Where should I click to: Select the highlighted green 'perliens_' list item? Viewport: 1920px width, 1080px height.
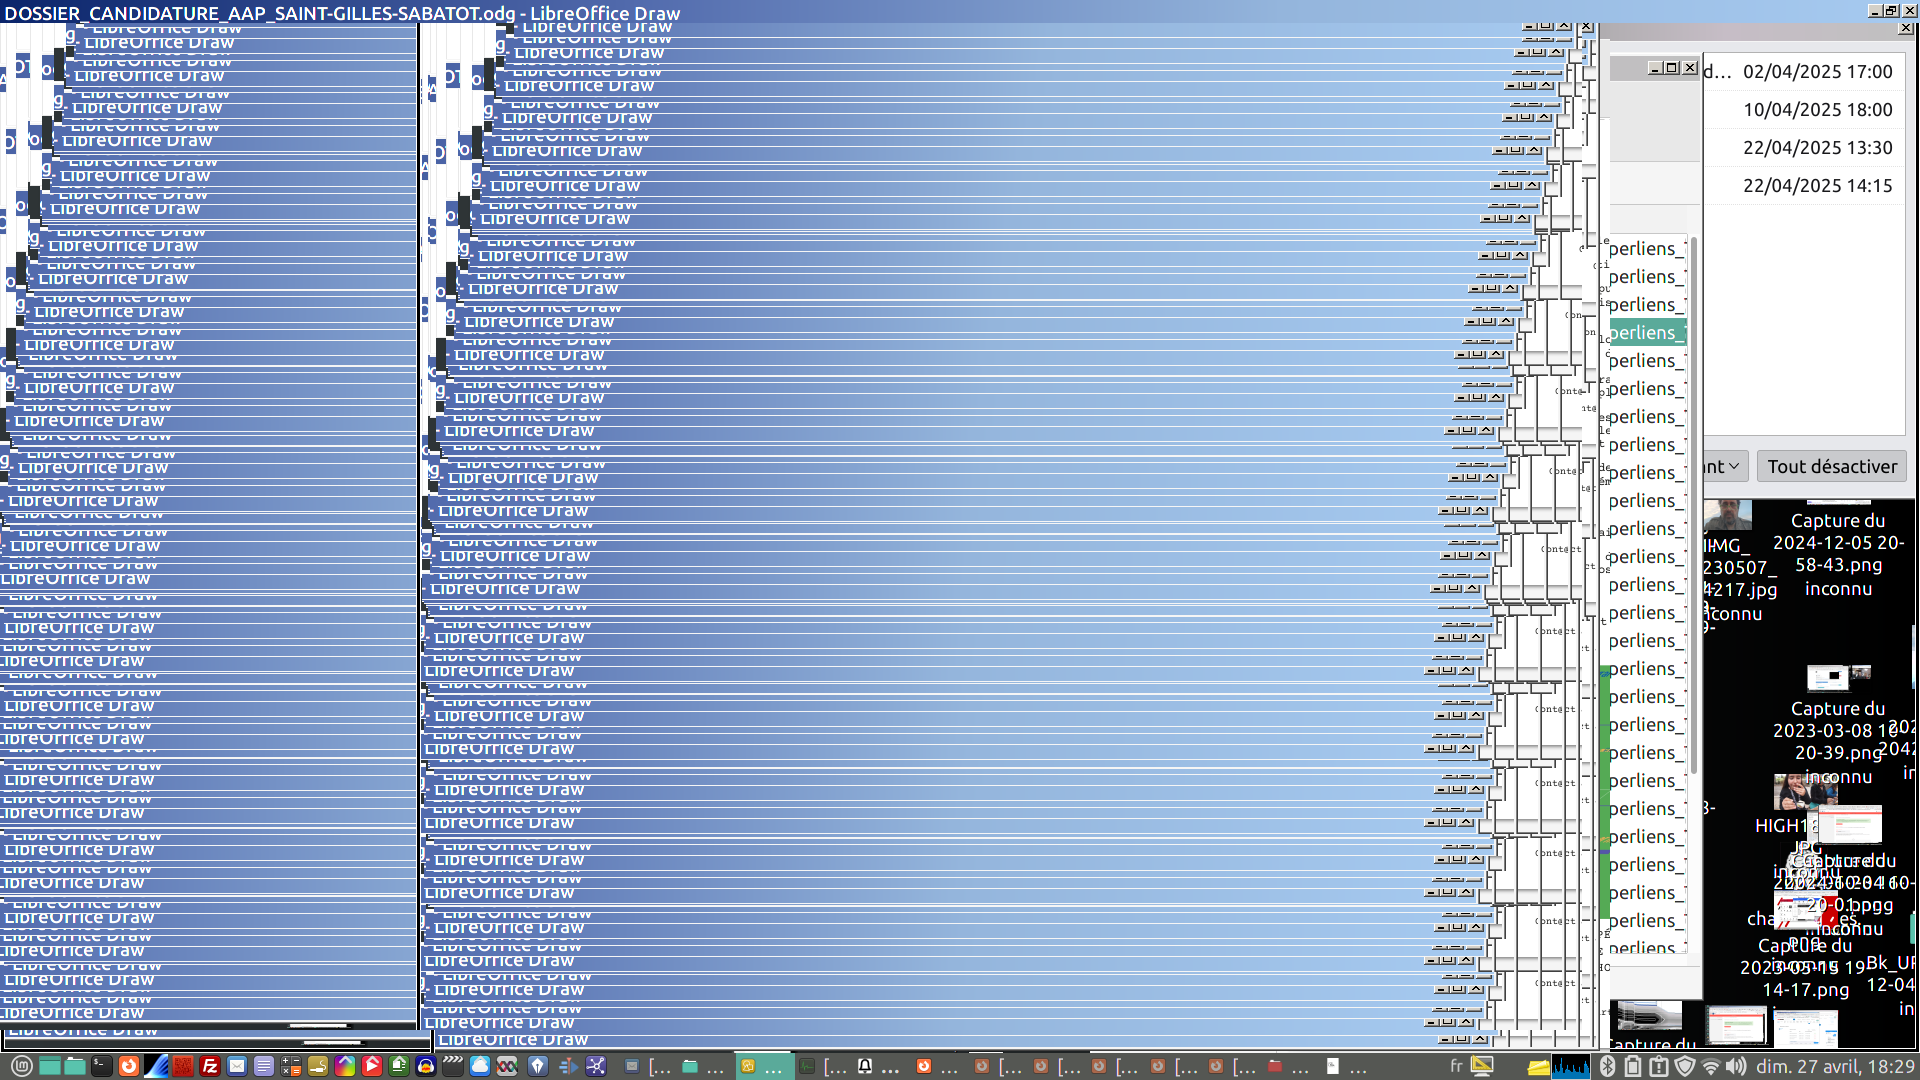click(1646, 333)
